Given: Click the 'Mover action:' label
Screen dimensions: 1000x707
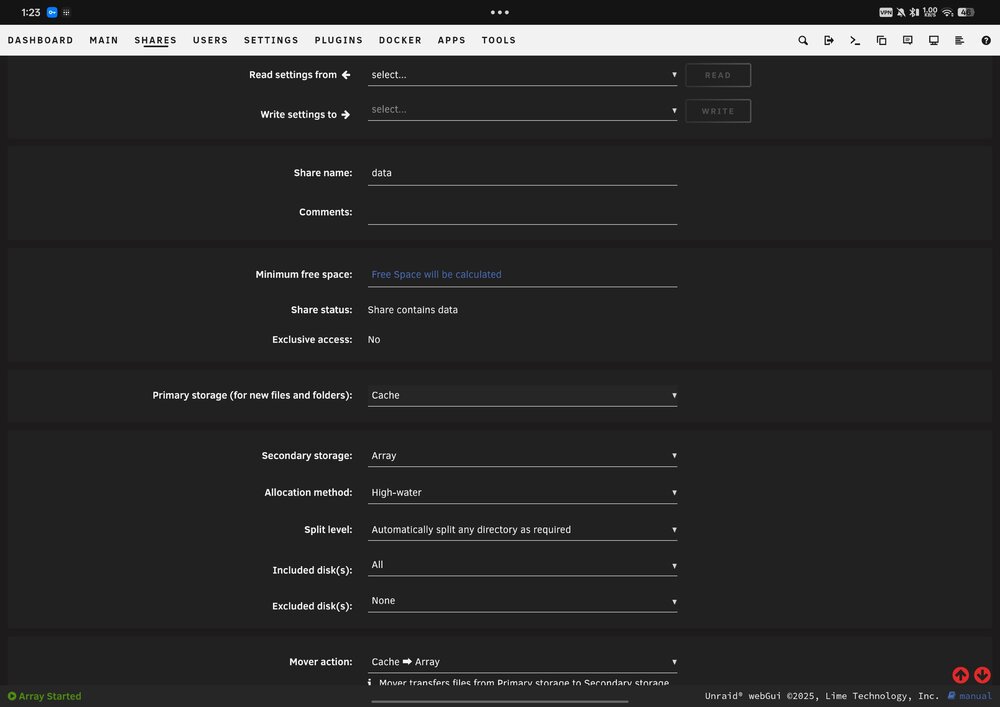Looking at the screenshot, I should (x=320, y=662).
